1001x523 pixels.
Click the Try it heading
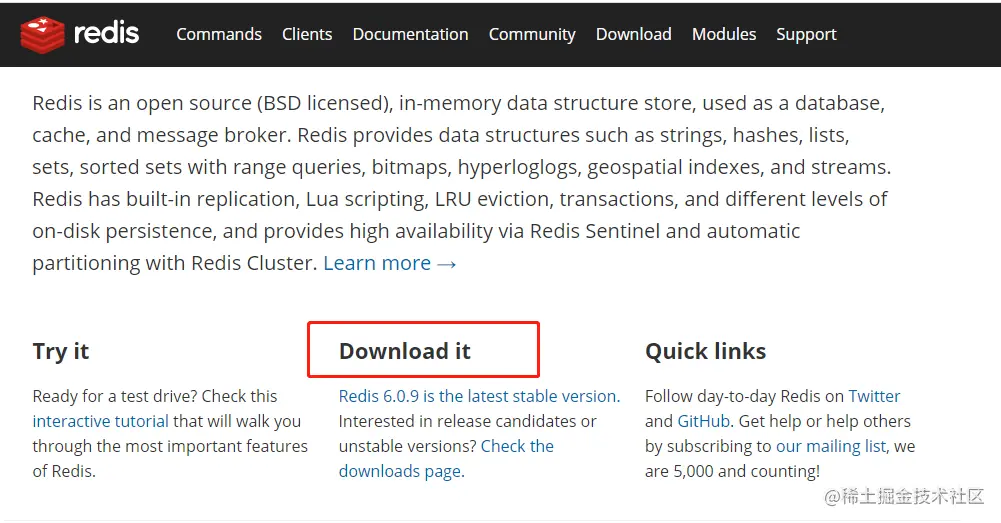click(61, 351)
